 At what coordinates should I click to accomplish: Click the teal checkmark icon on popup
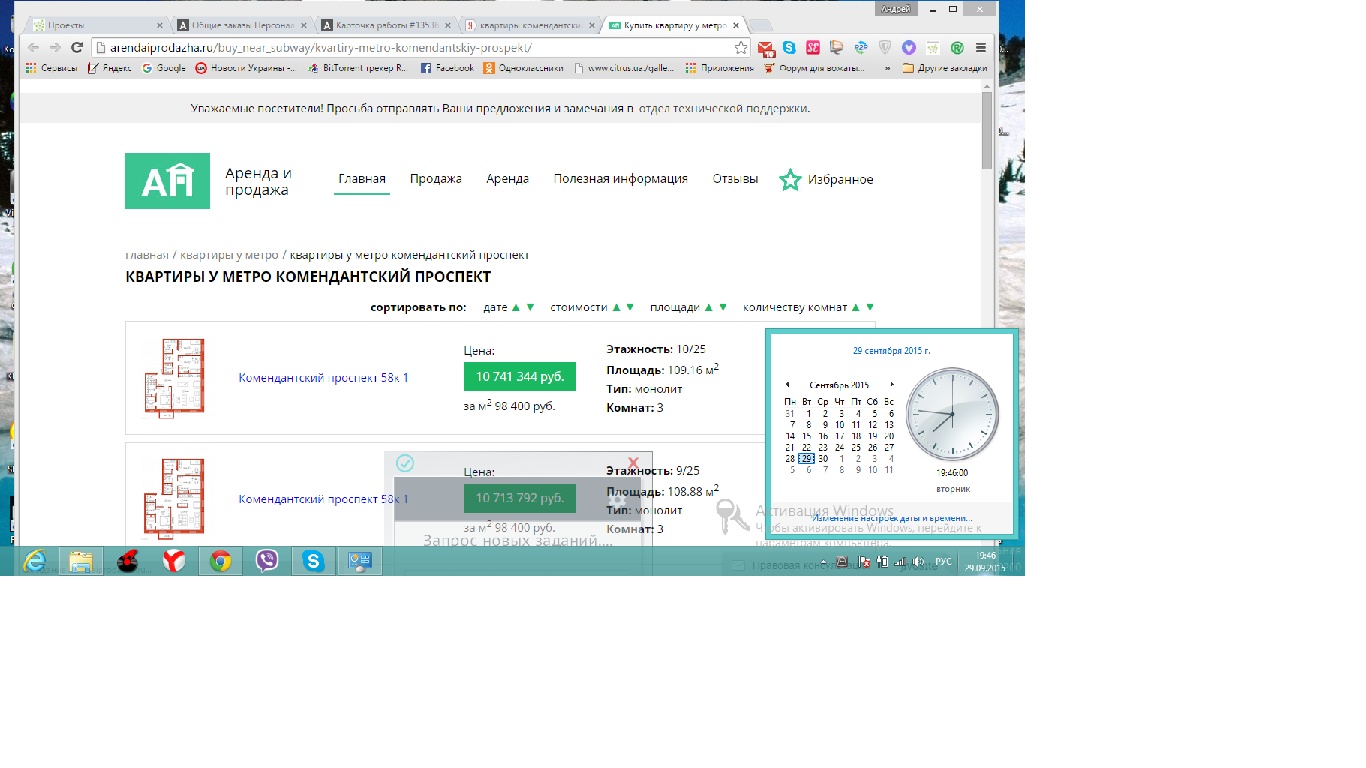[x=405, y=463]
